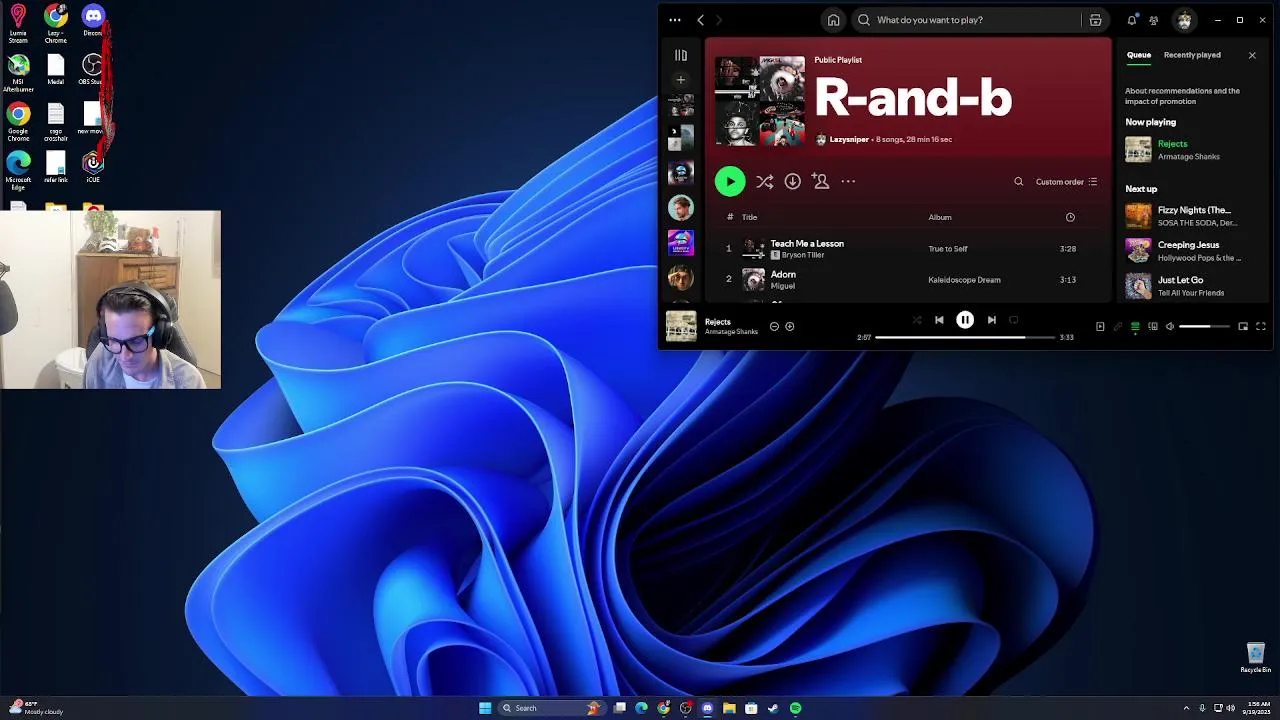Switch to the Recently played tab
The width and height of the screenshot is (1280, 720).
[1192, 55]
